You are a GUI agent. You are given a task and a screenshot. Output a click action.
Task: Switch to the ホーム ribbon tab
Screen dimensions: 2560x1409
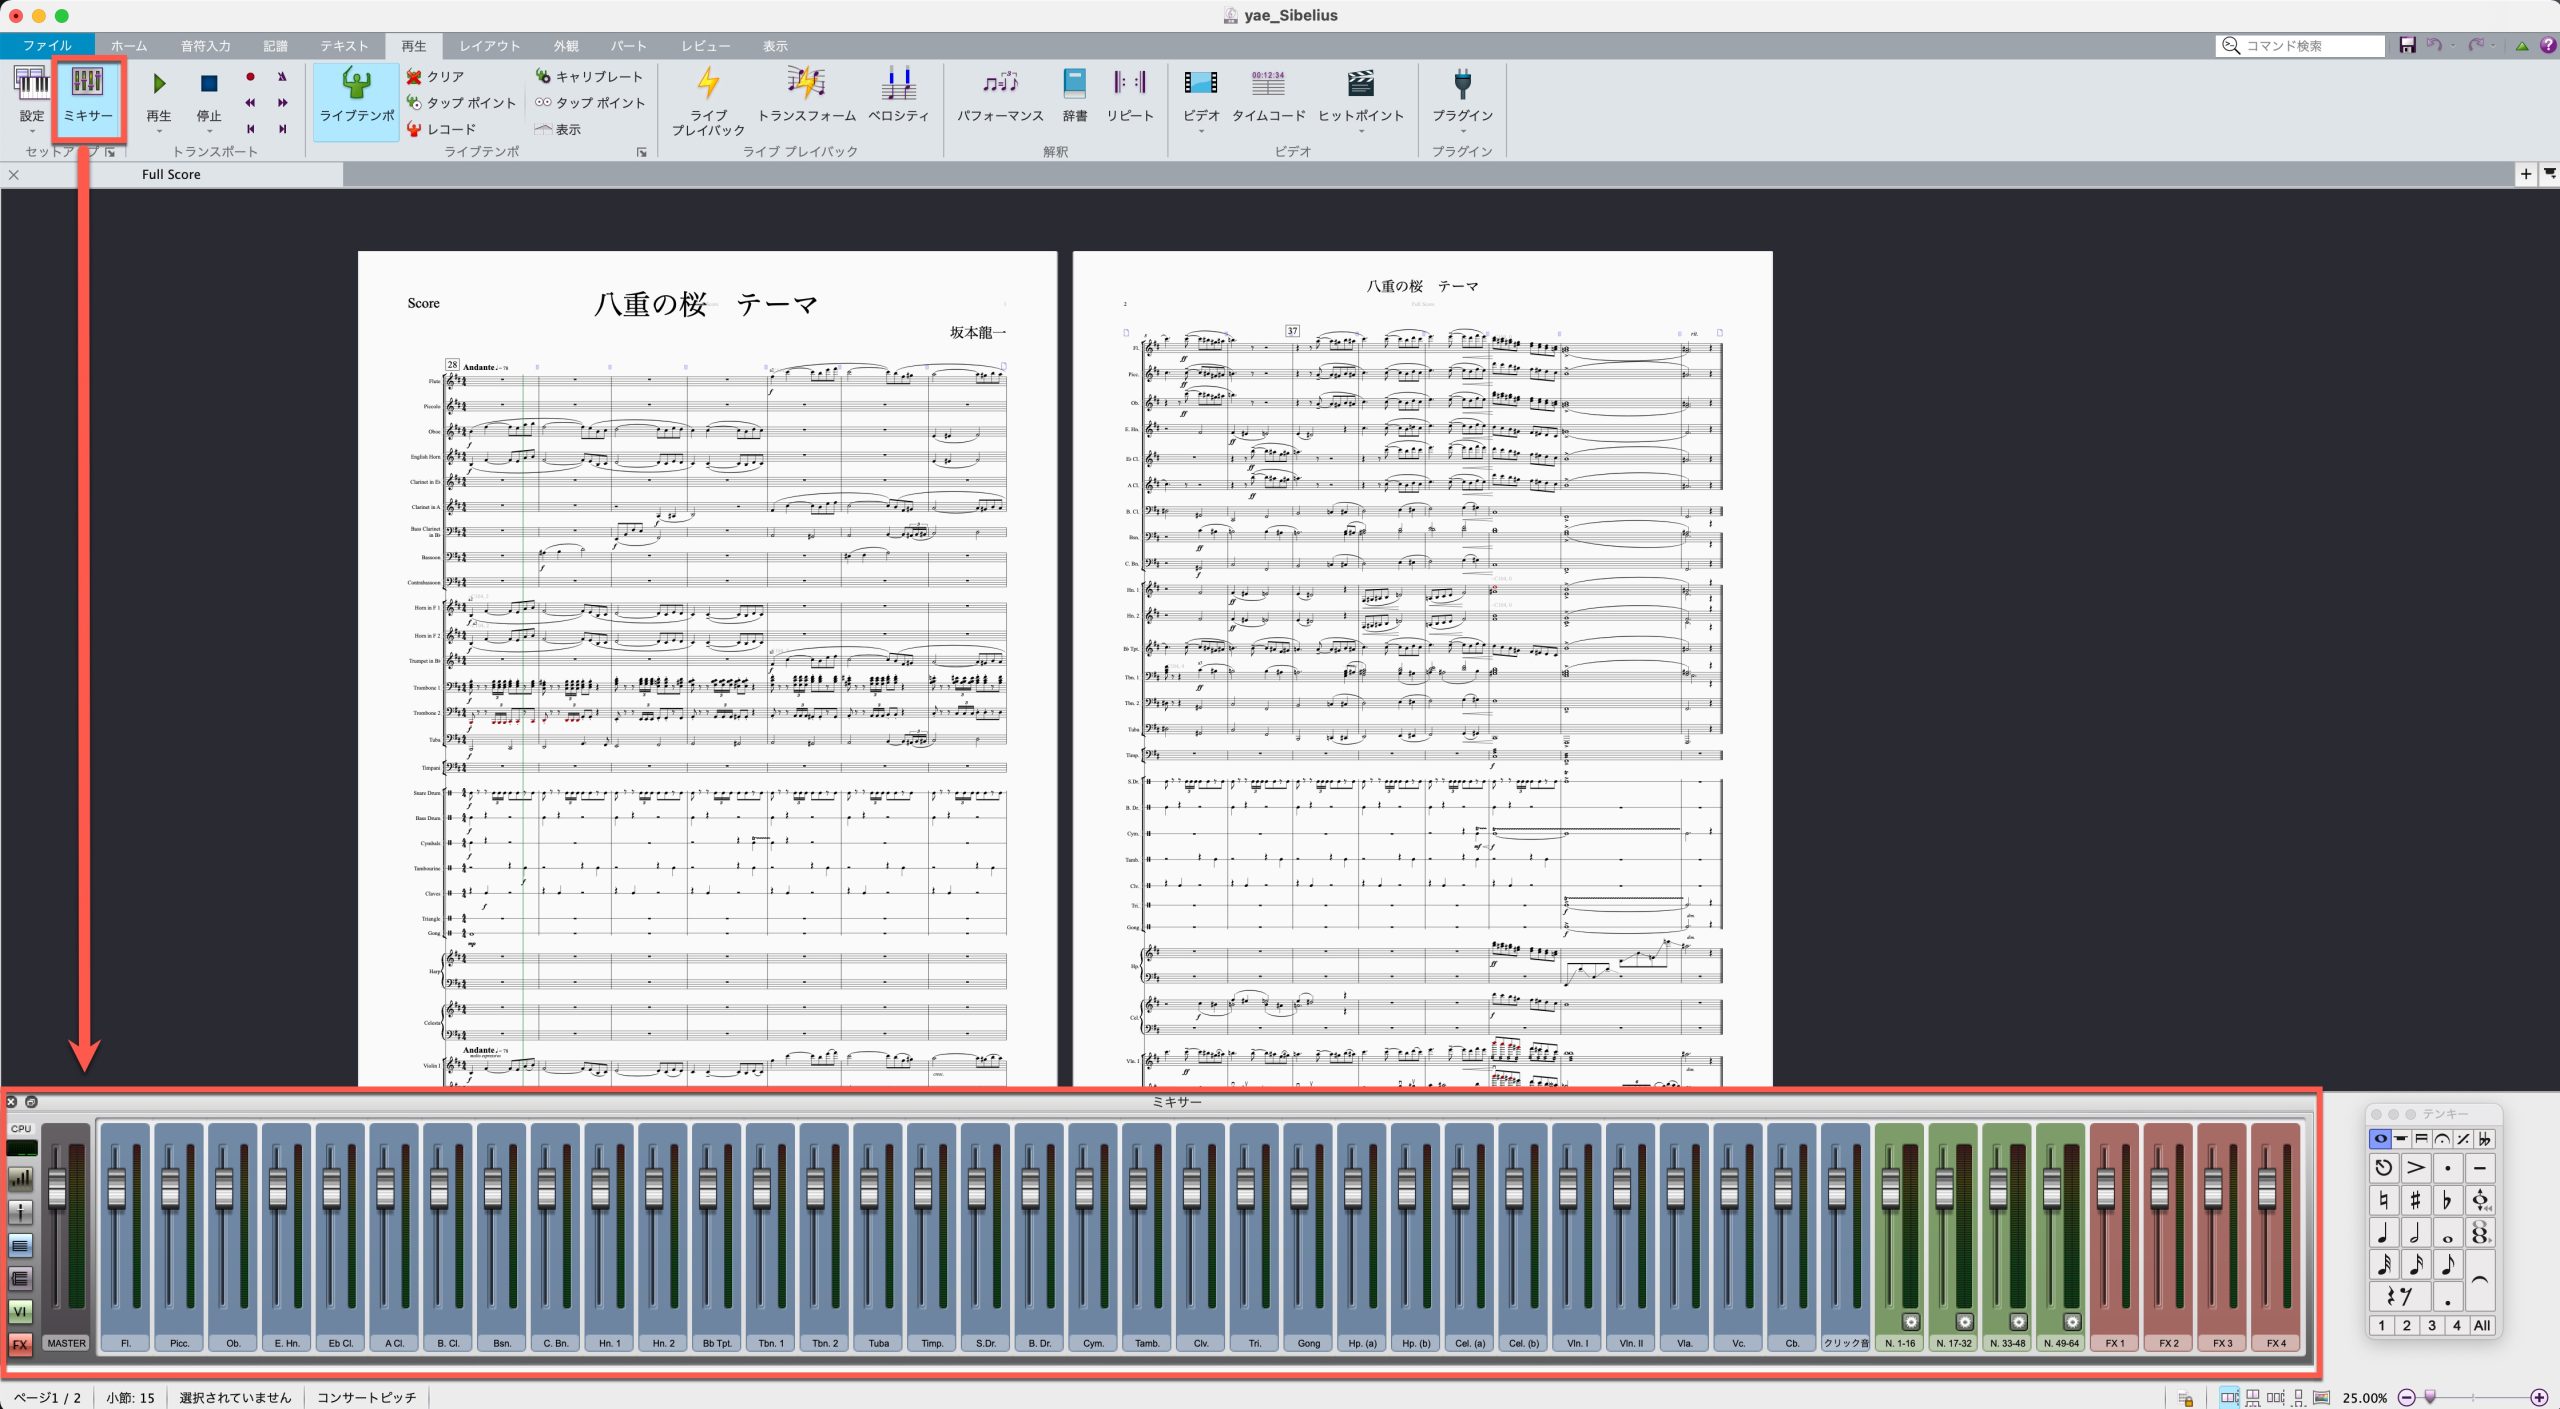(129, 46)
